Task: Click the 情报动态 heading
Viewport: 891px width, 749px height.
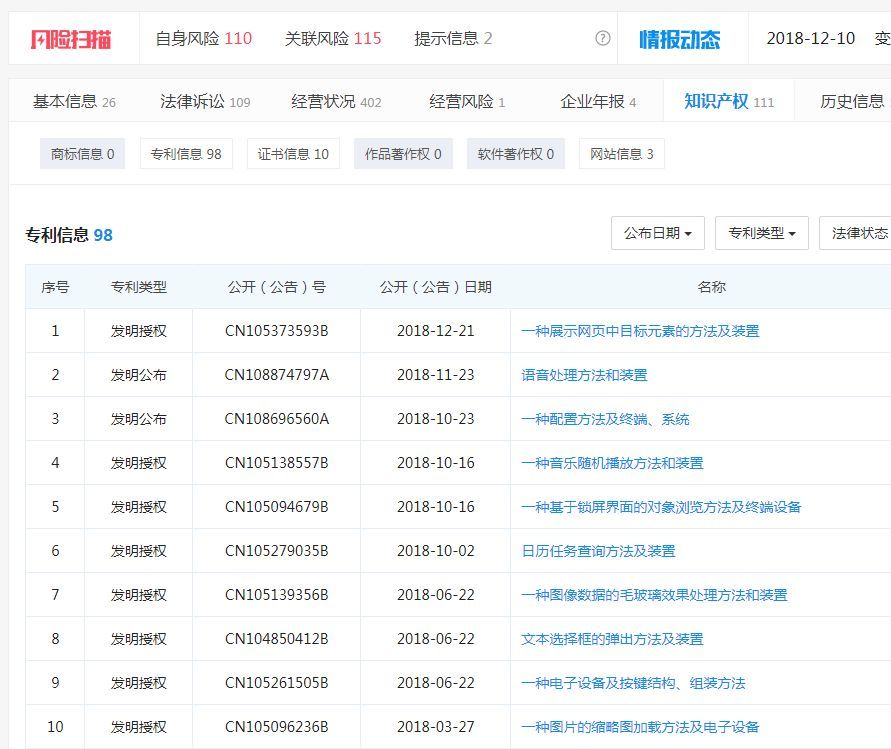Action: pos(679,39)
